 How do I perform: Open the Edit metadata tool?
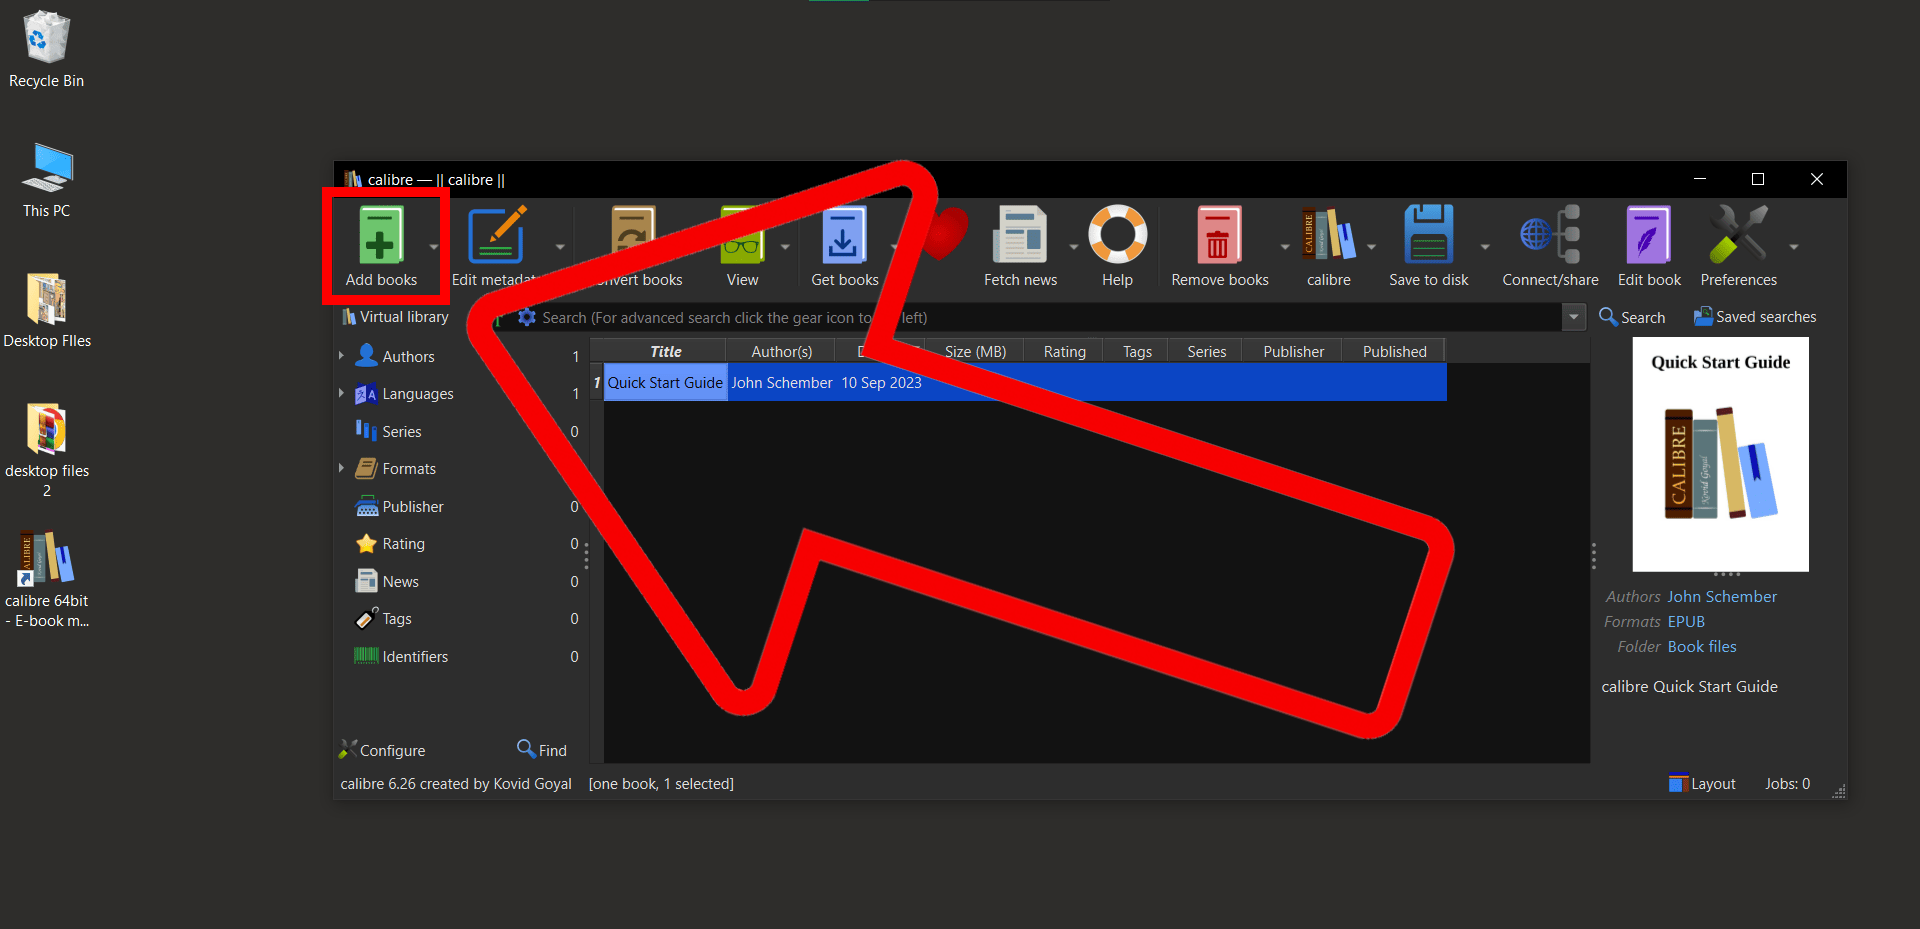(498, 238)
